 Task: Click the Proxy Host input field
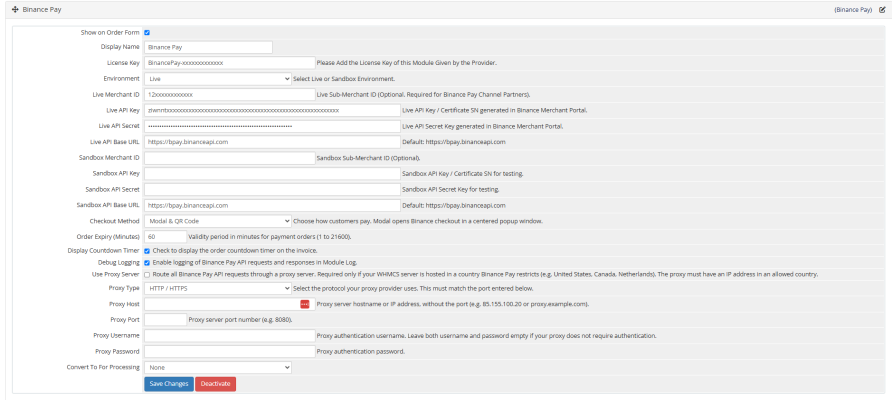[x=229, y=304]
